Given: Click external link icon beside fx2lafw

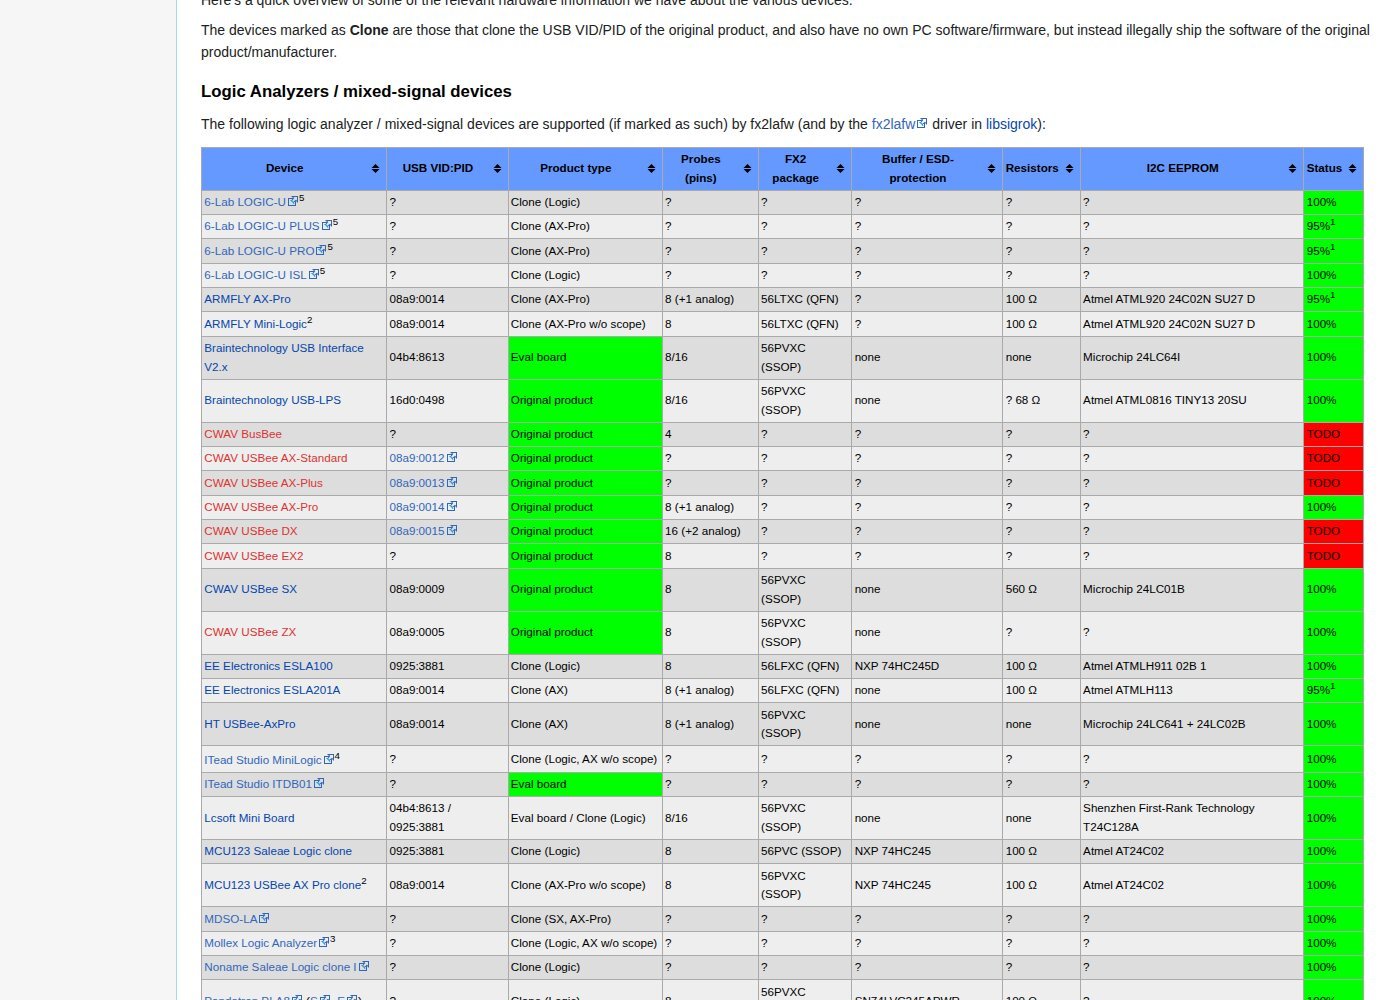Looking at the screenshot, I should click(x=922, y=124).
